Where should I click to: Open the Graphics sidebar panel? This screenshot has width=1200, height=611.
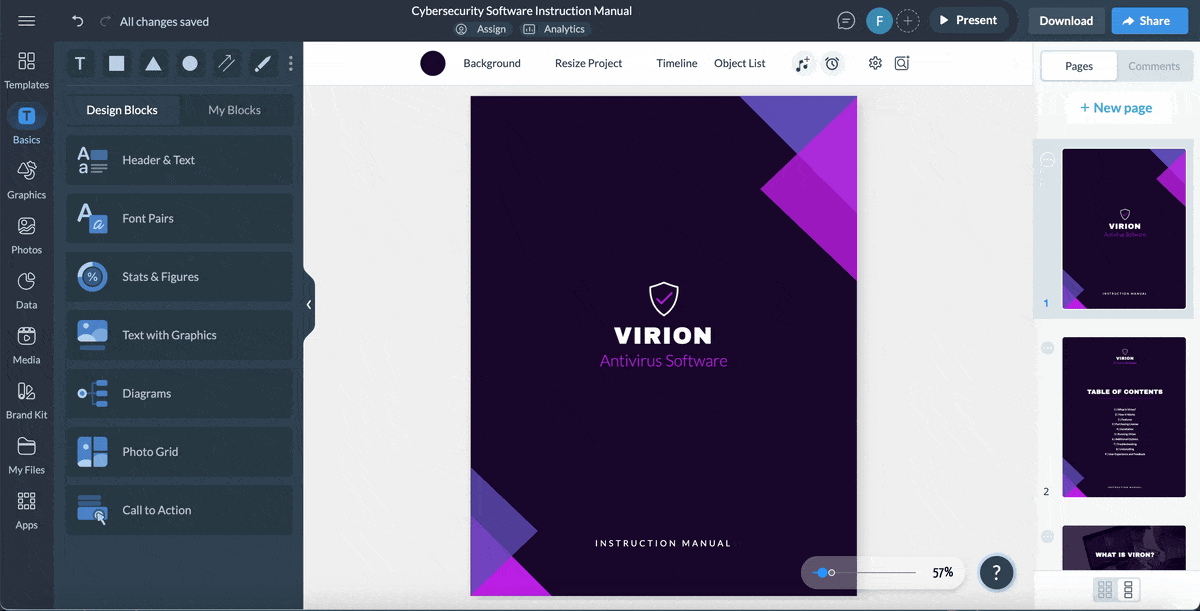point(27,180)
